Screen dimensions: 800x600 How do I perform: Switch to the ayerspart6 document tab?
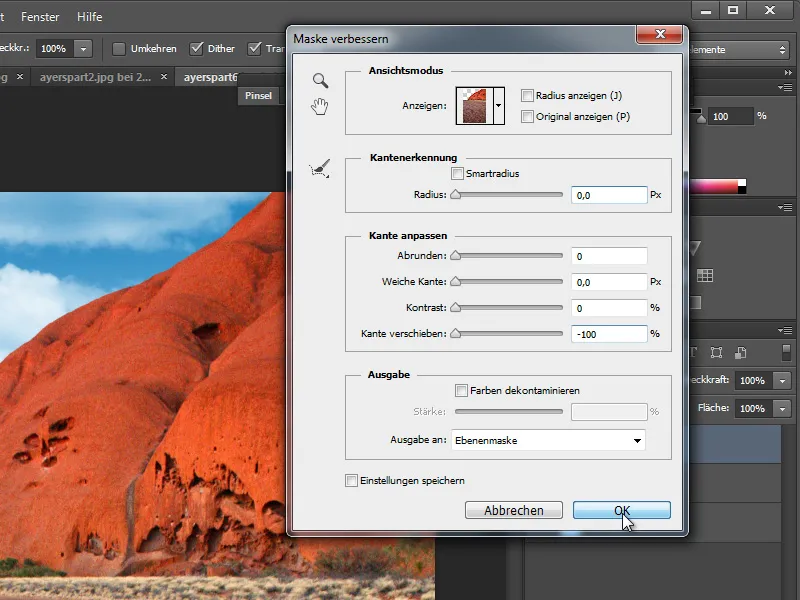tap(210, 77)
